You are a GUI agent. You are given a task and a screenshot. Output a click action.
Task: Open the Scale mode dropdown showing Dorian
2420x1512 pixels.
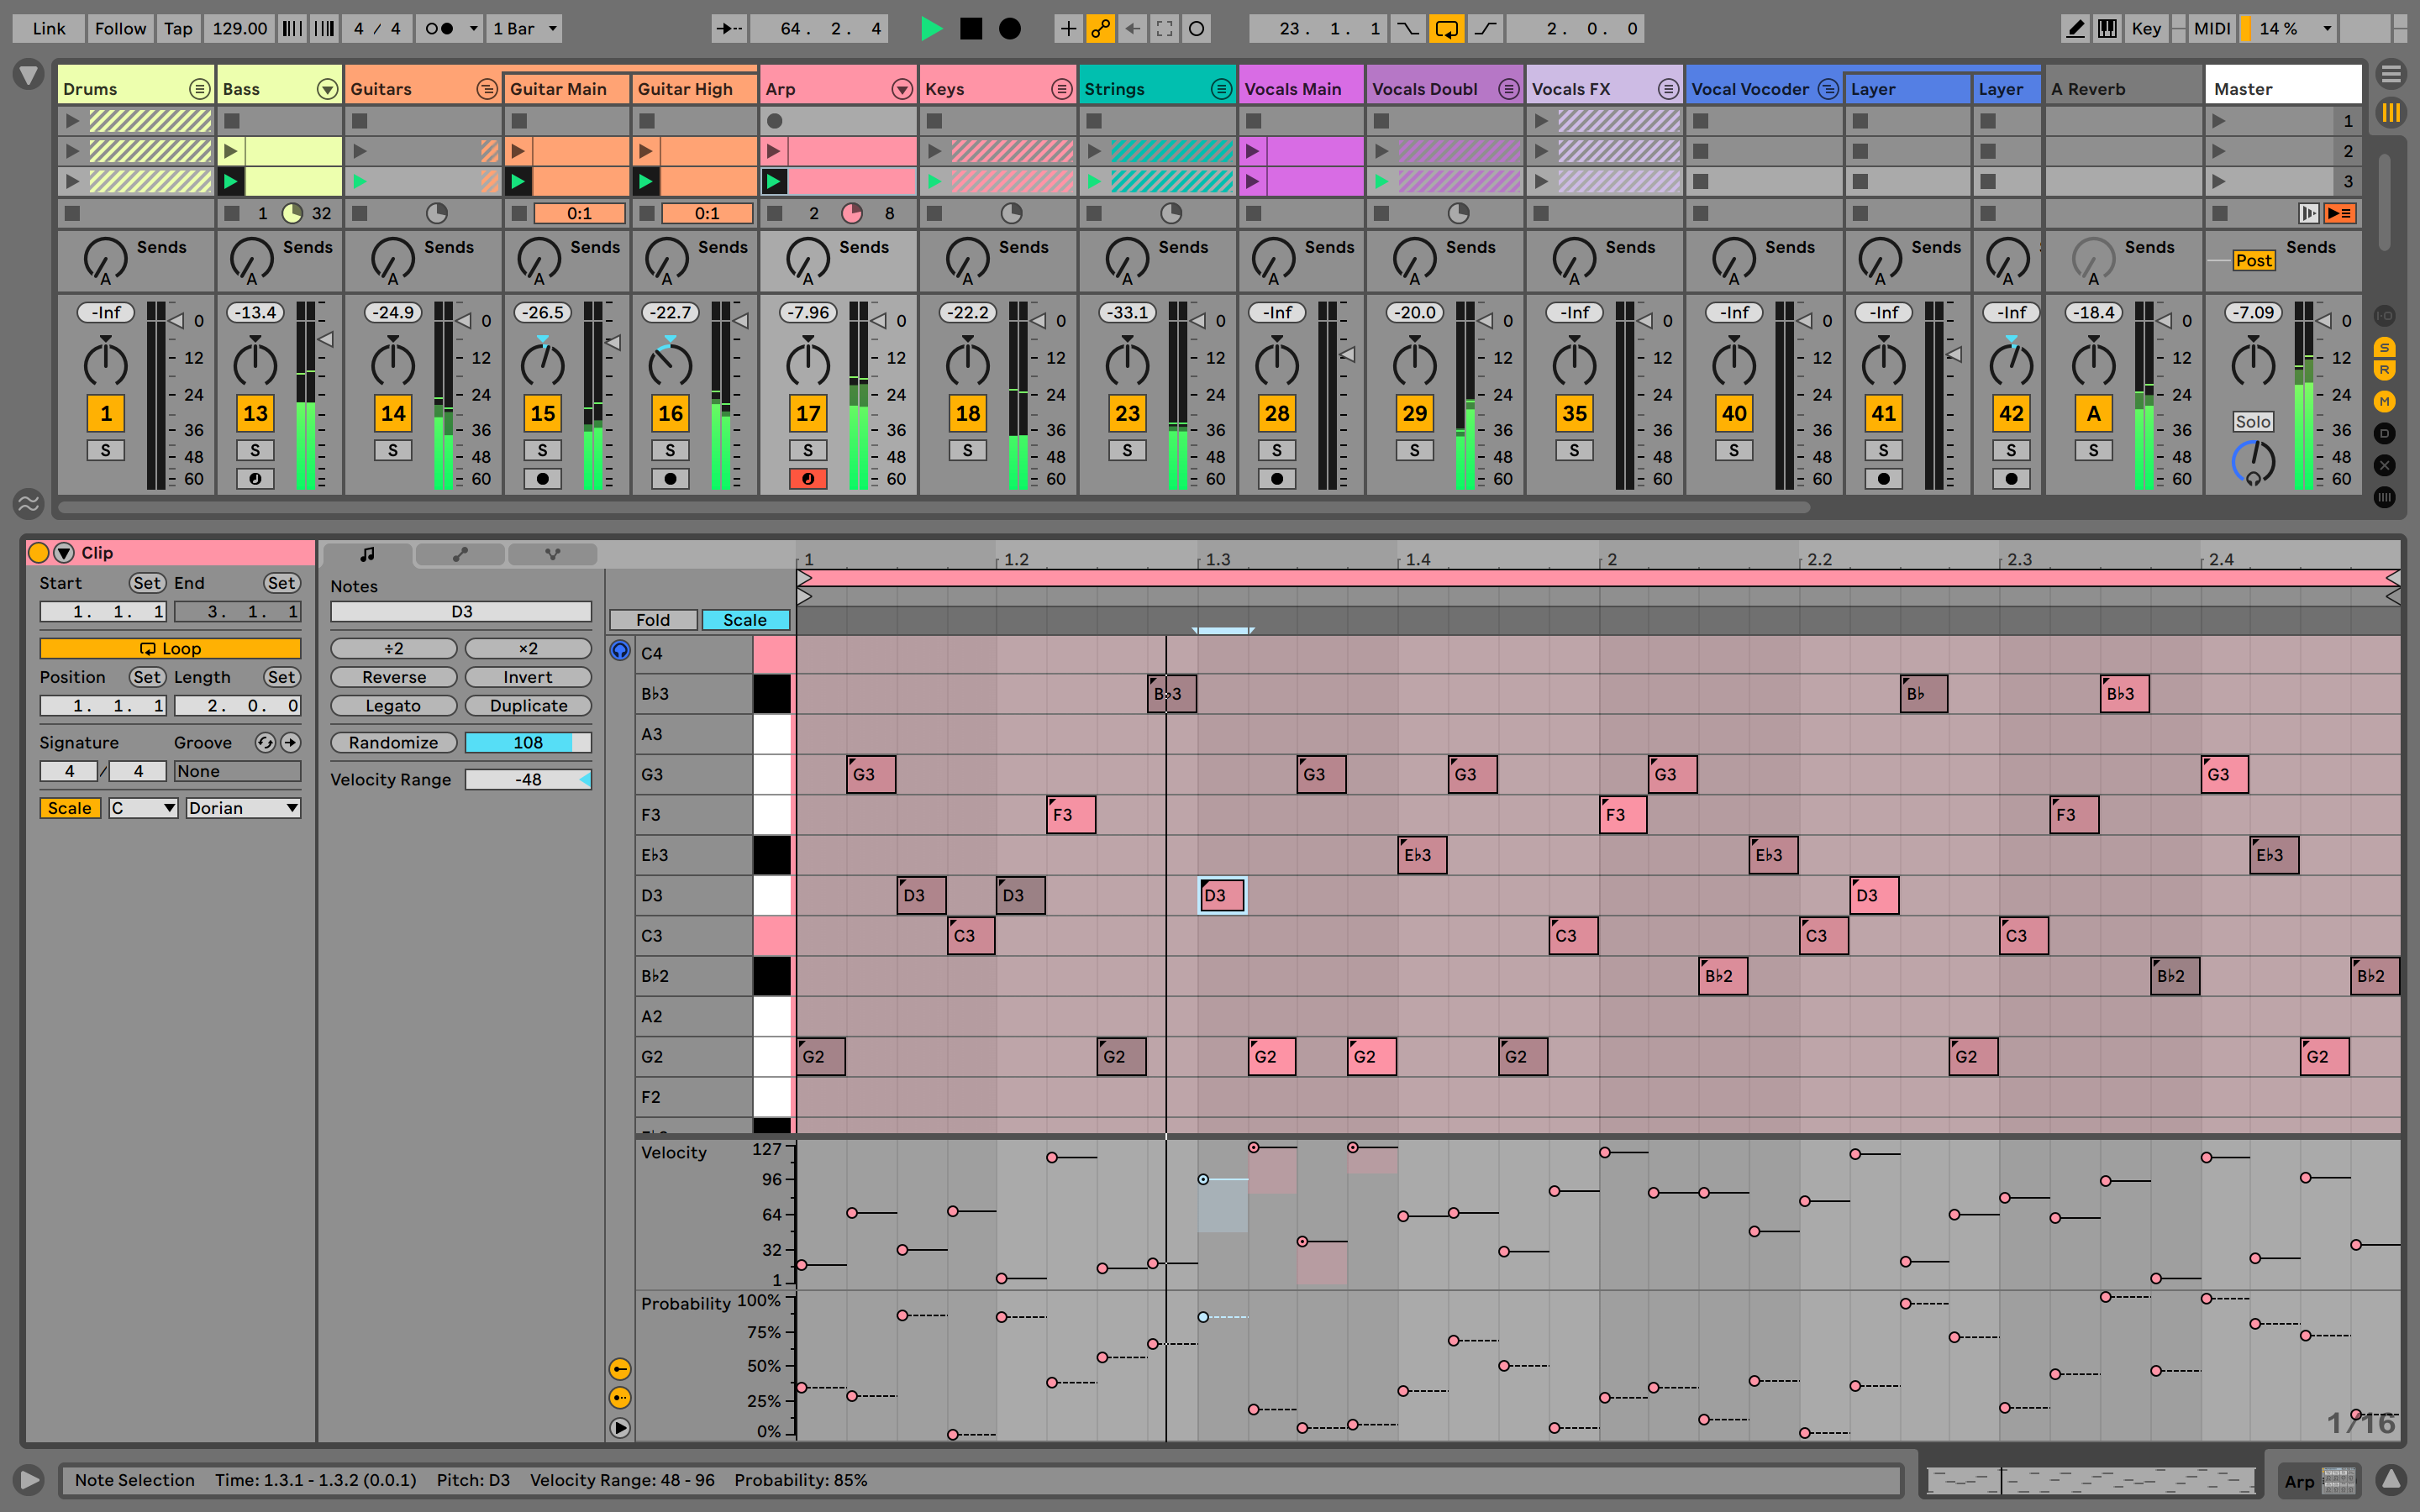point(239,805)
